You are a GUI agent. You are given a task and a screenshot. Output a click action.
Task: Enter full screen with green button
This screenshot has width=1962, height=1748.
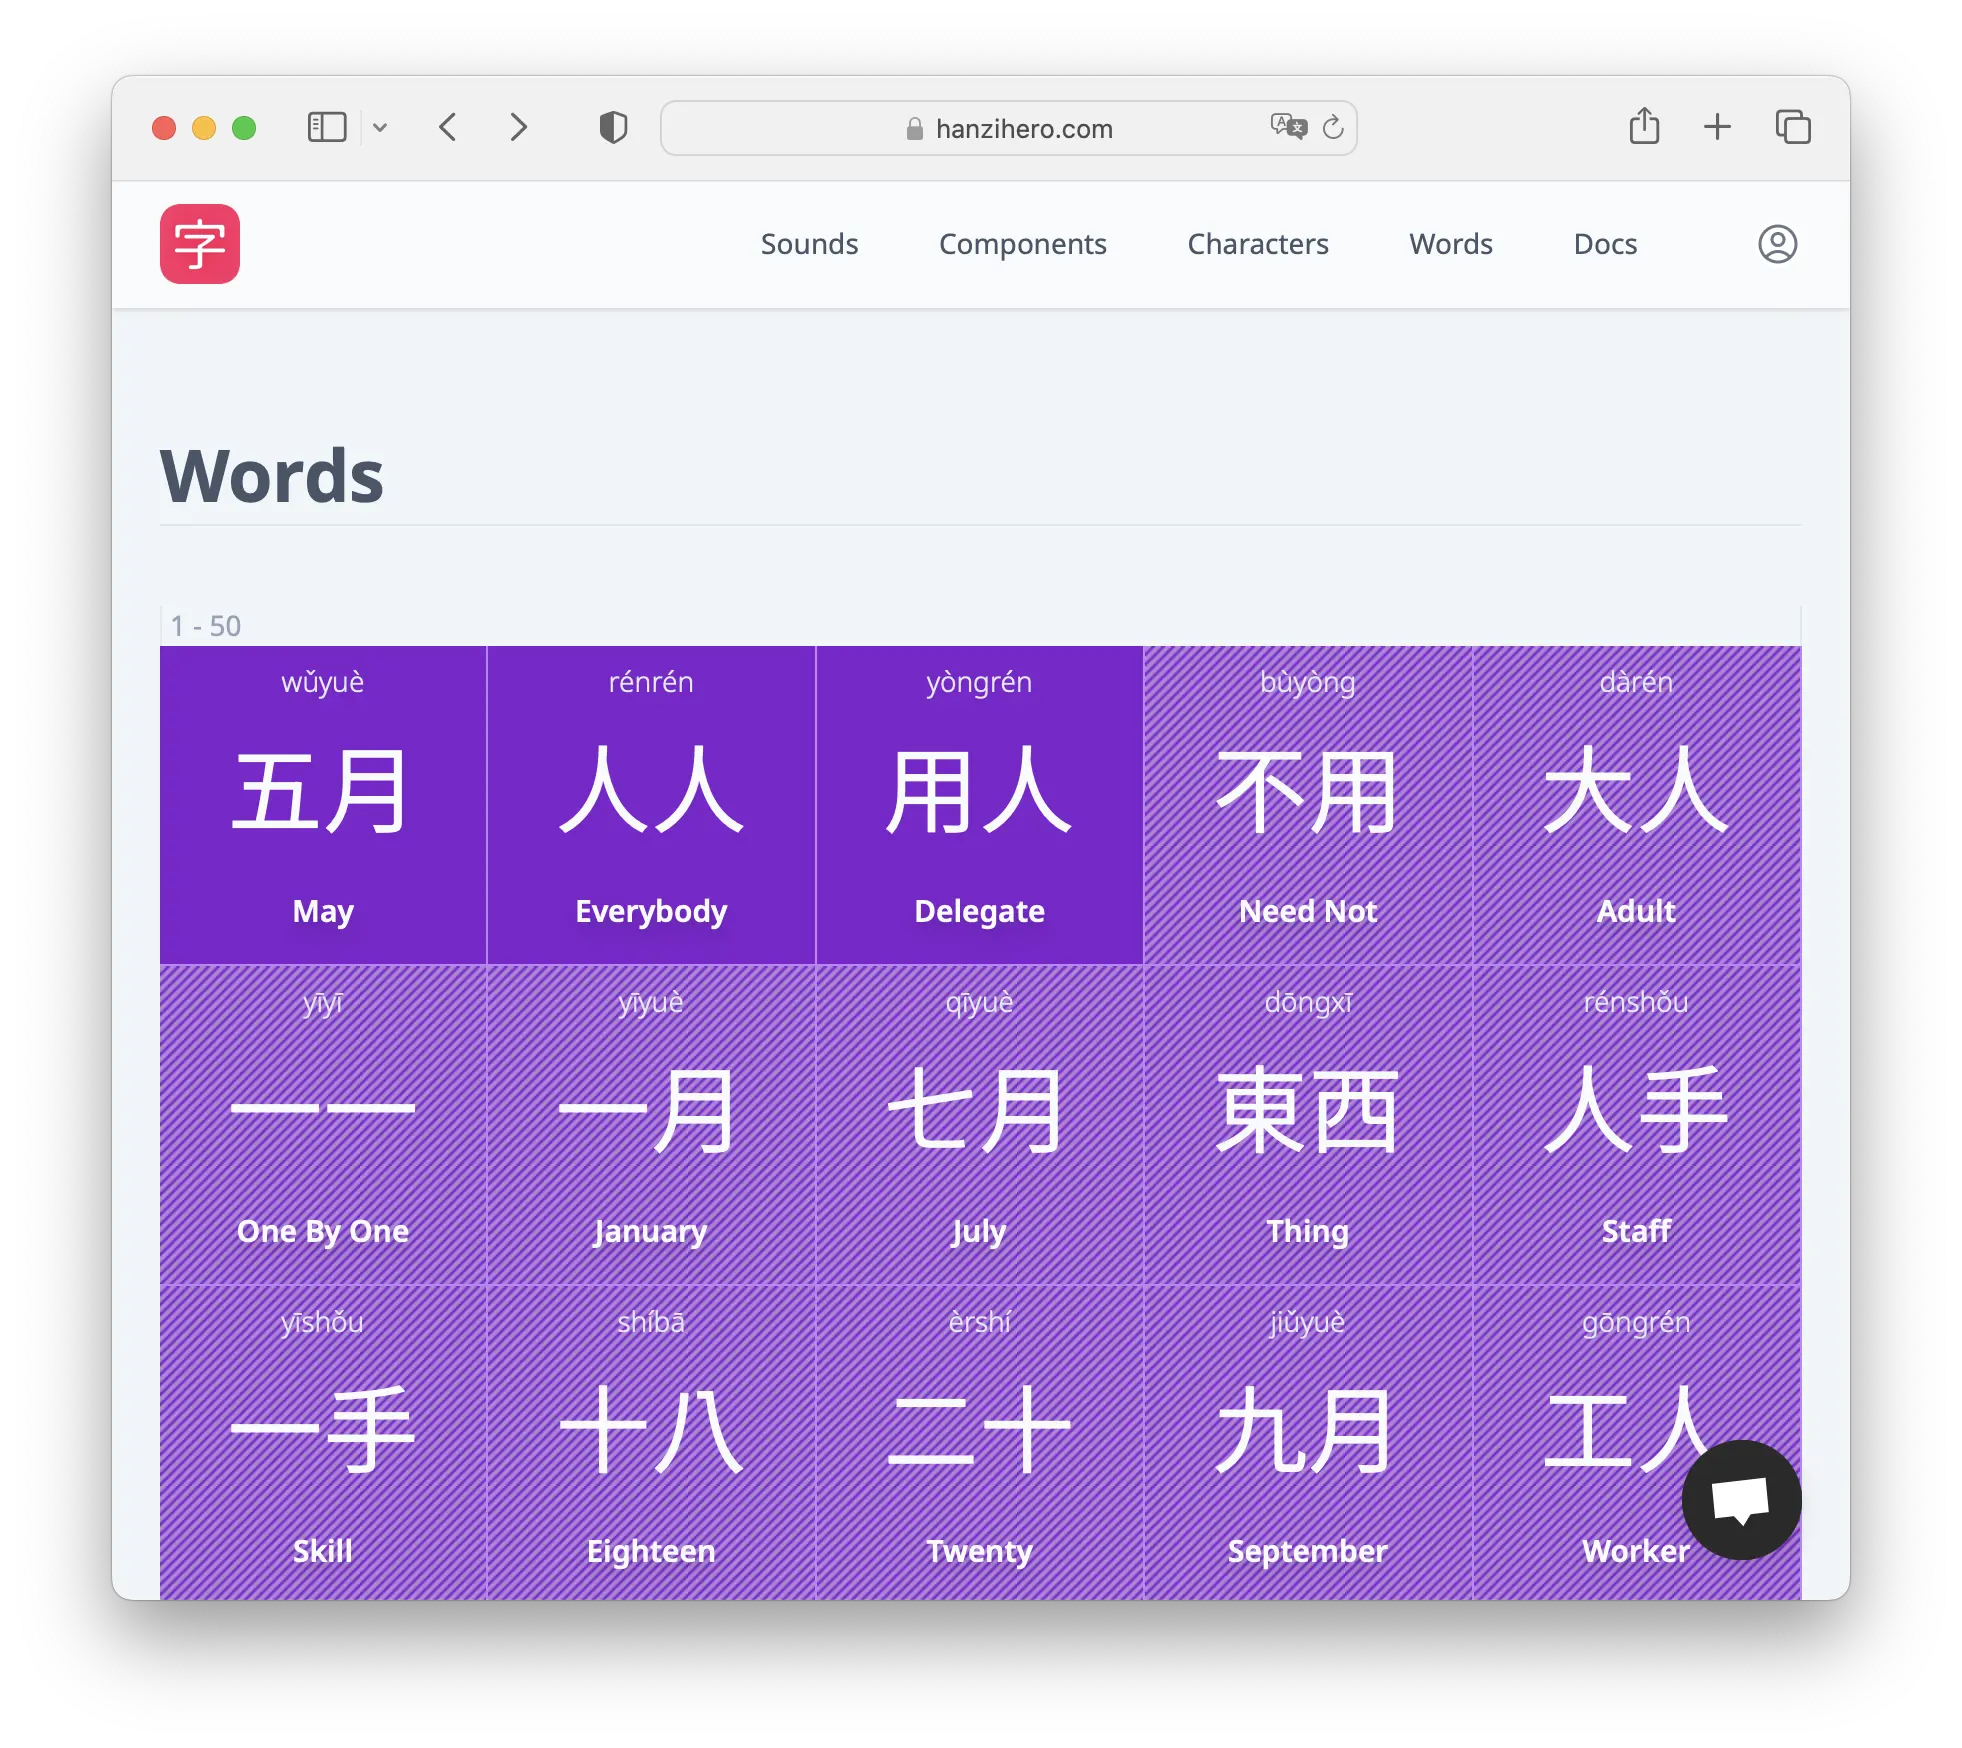[244, 128]
